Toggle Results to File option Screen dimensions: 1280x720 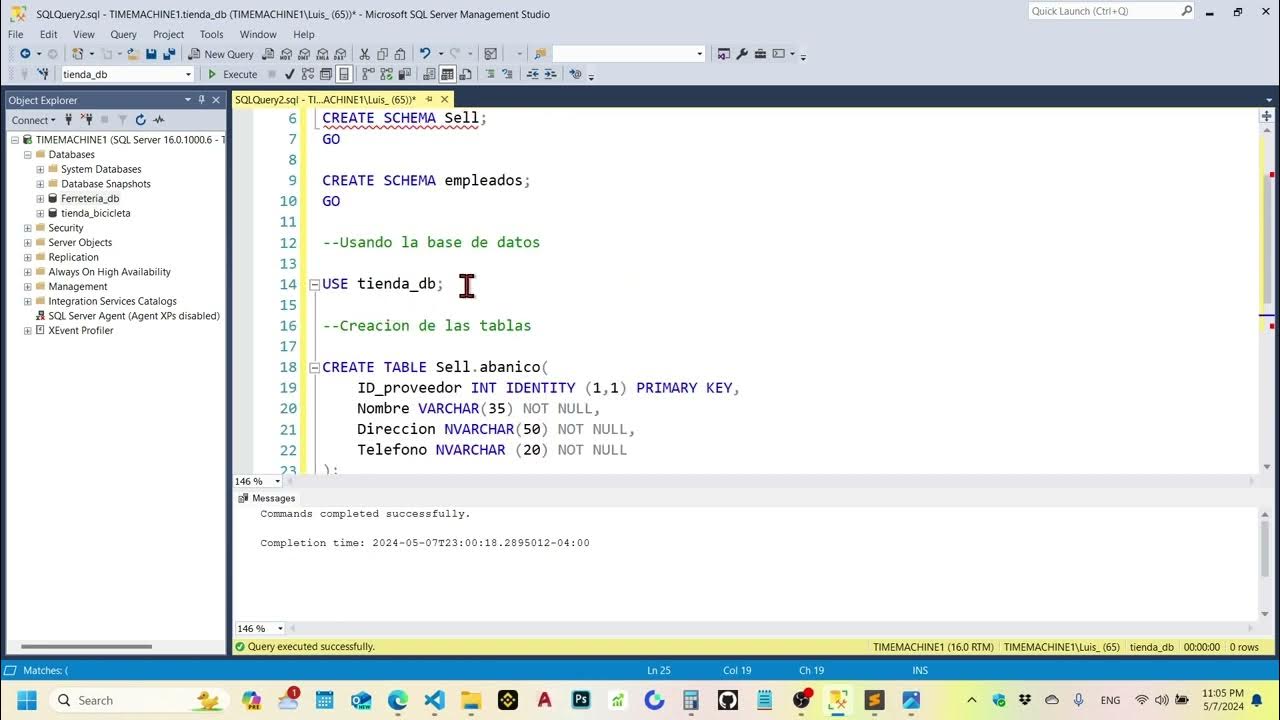465,74
